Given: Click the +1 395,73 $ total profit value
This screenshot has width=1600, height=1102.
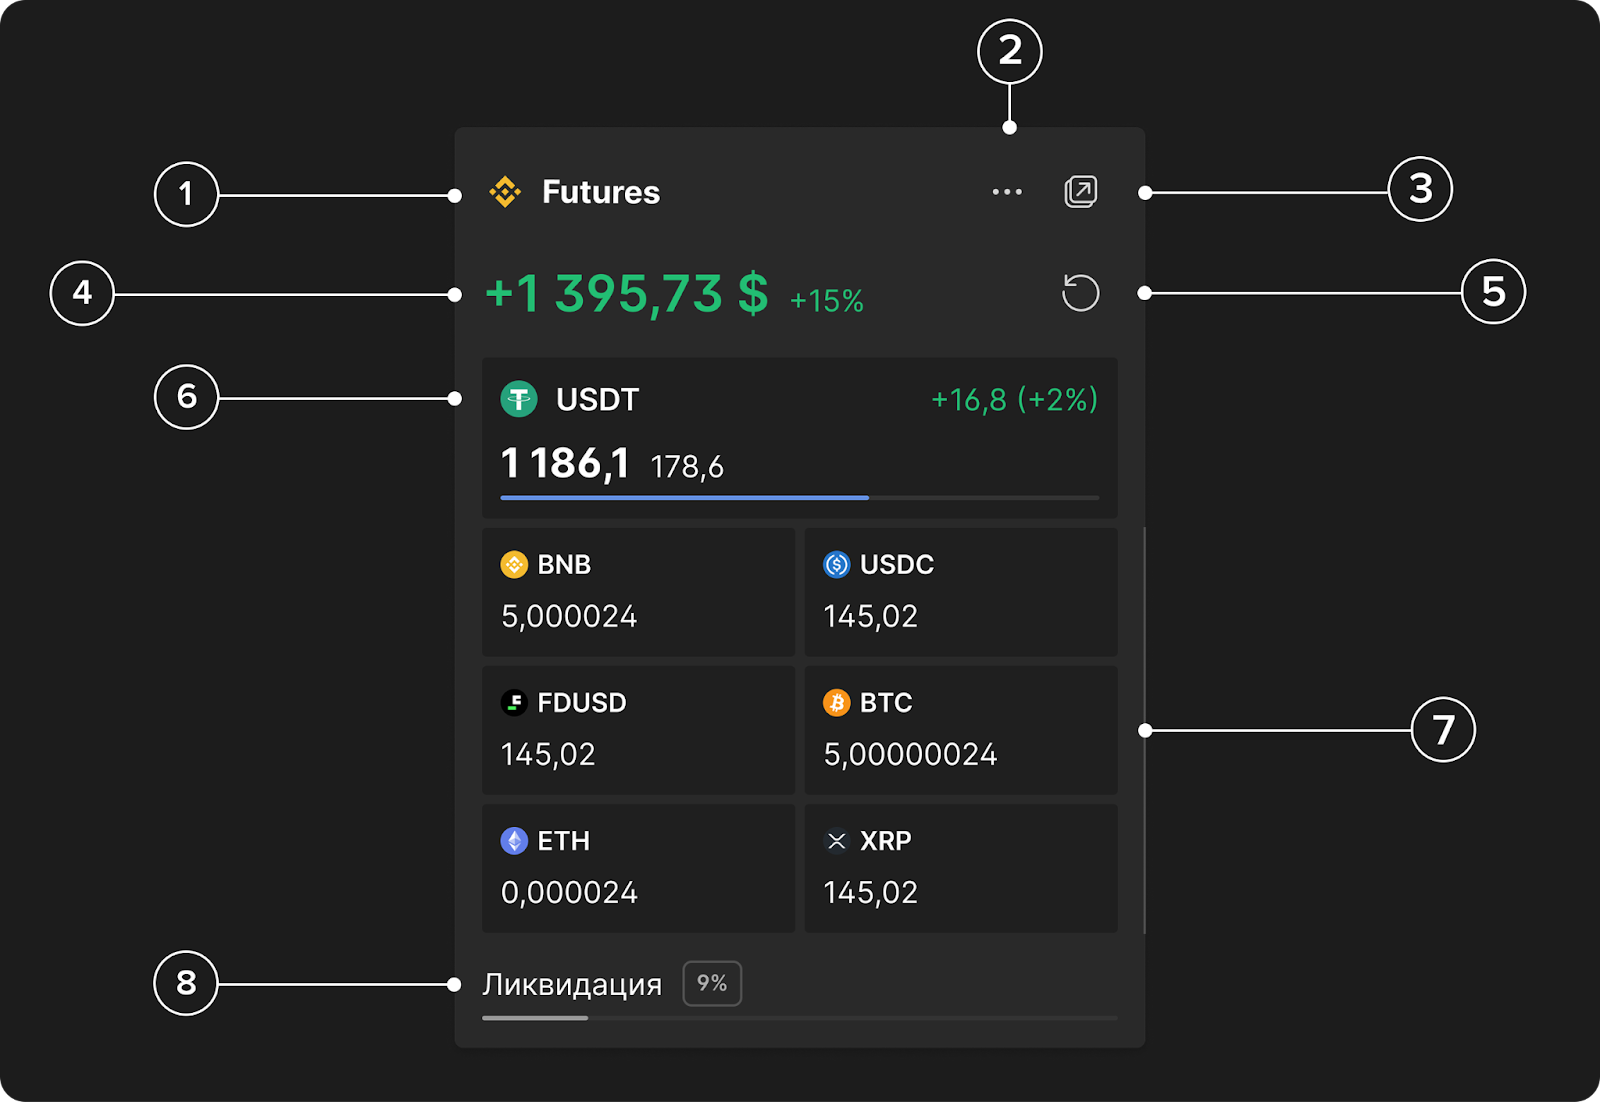Looking at the screenshot, I should (x=627, y=294).
